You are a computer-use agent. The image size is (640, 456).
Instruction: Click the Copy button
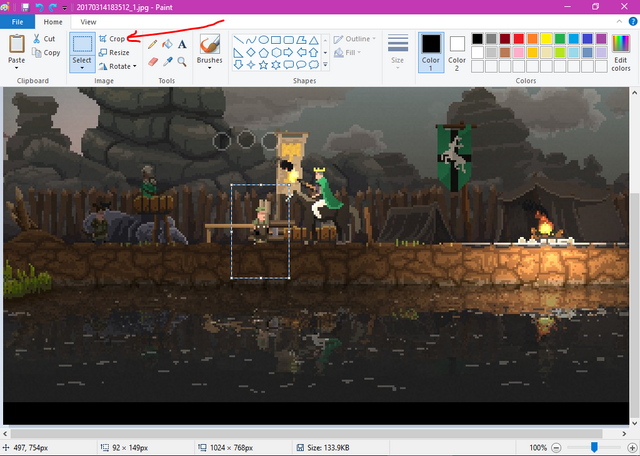(46, 53)
